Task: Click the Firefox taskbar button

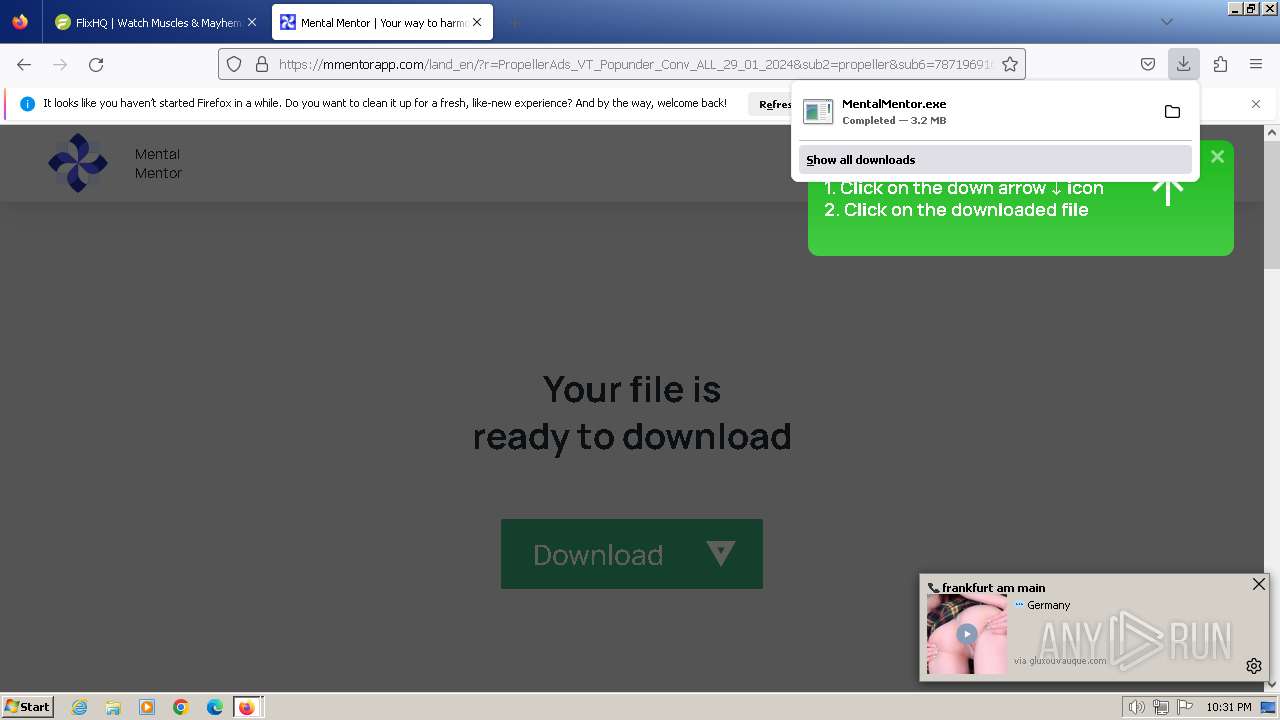Action: point(247,707)
